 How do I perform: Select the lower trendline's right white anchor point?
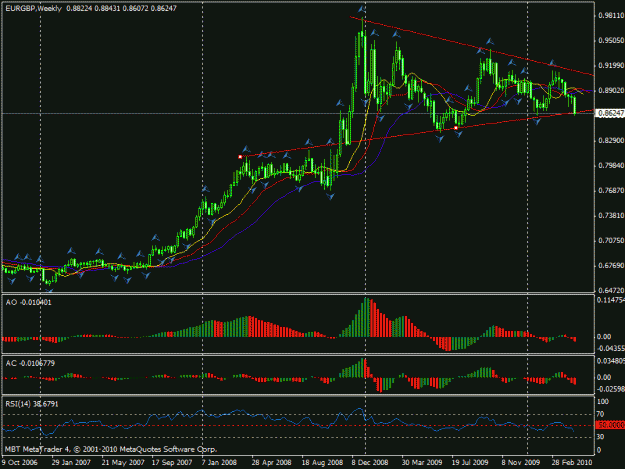click(x=456, y=128)
